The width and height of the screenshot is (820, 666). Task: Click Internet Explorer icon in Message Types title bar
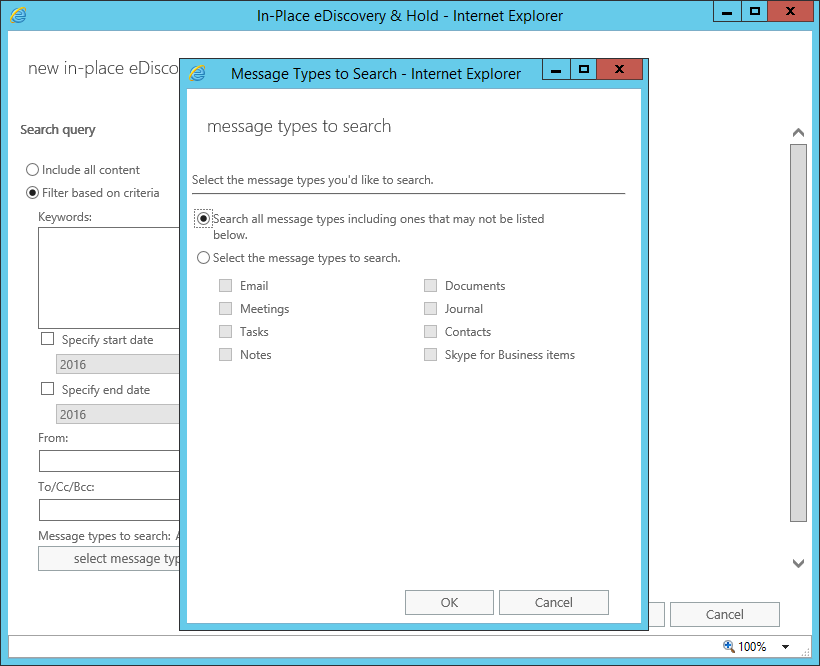[x=198, y=73]
